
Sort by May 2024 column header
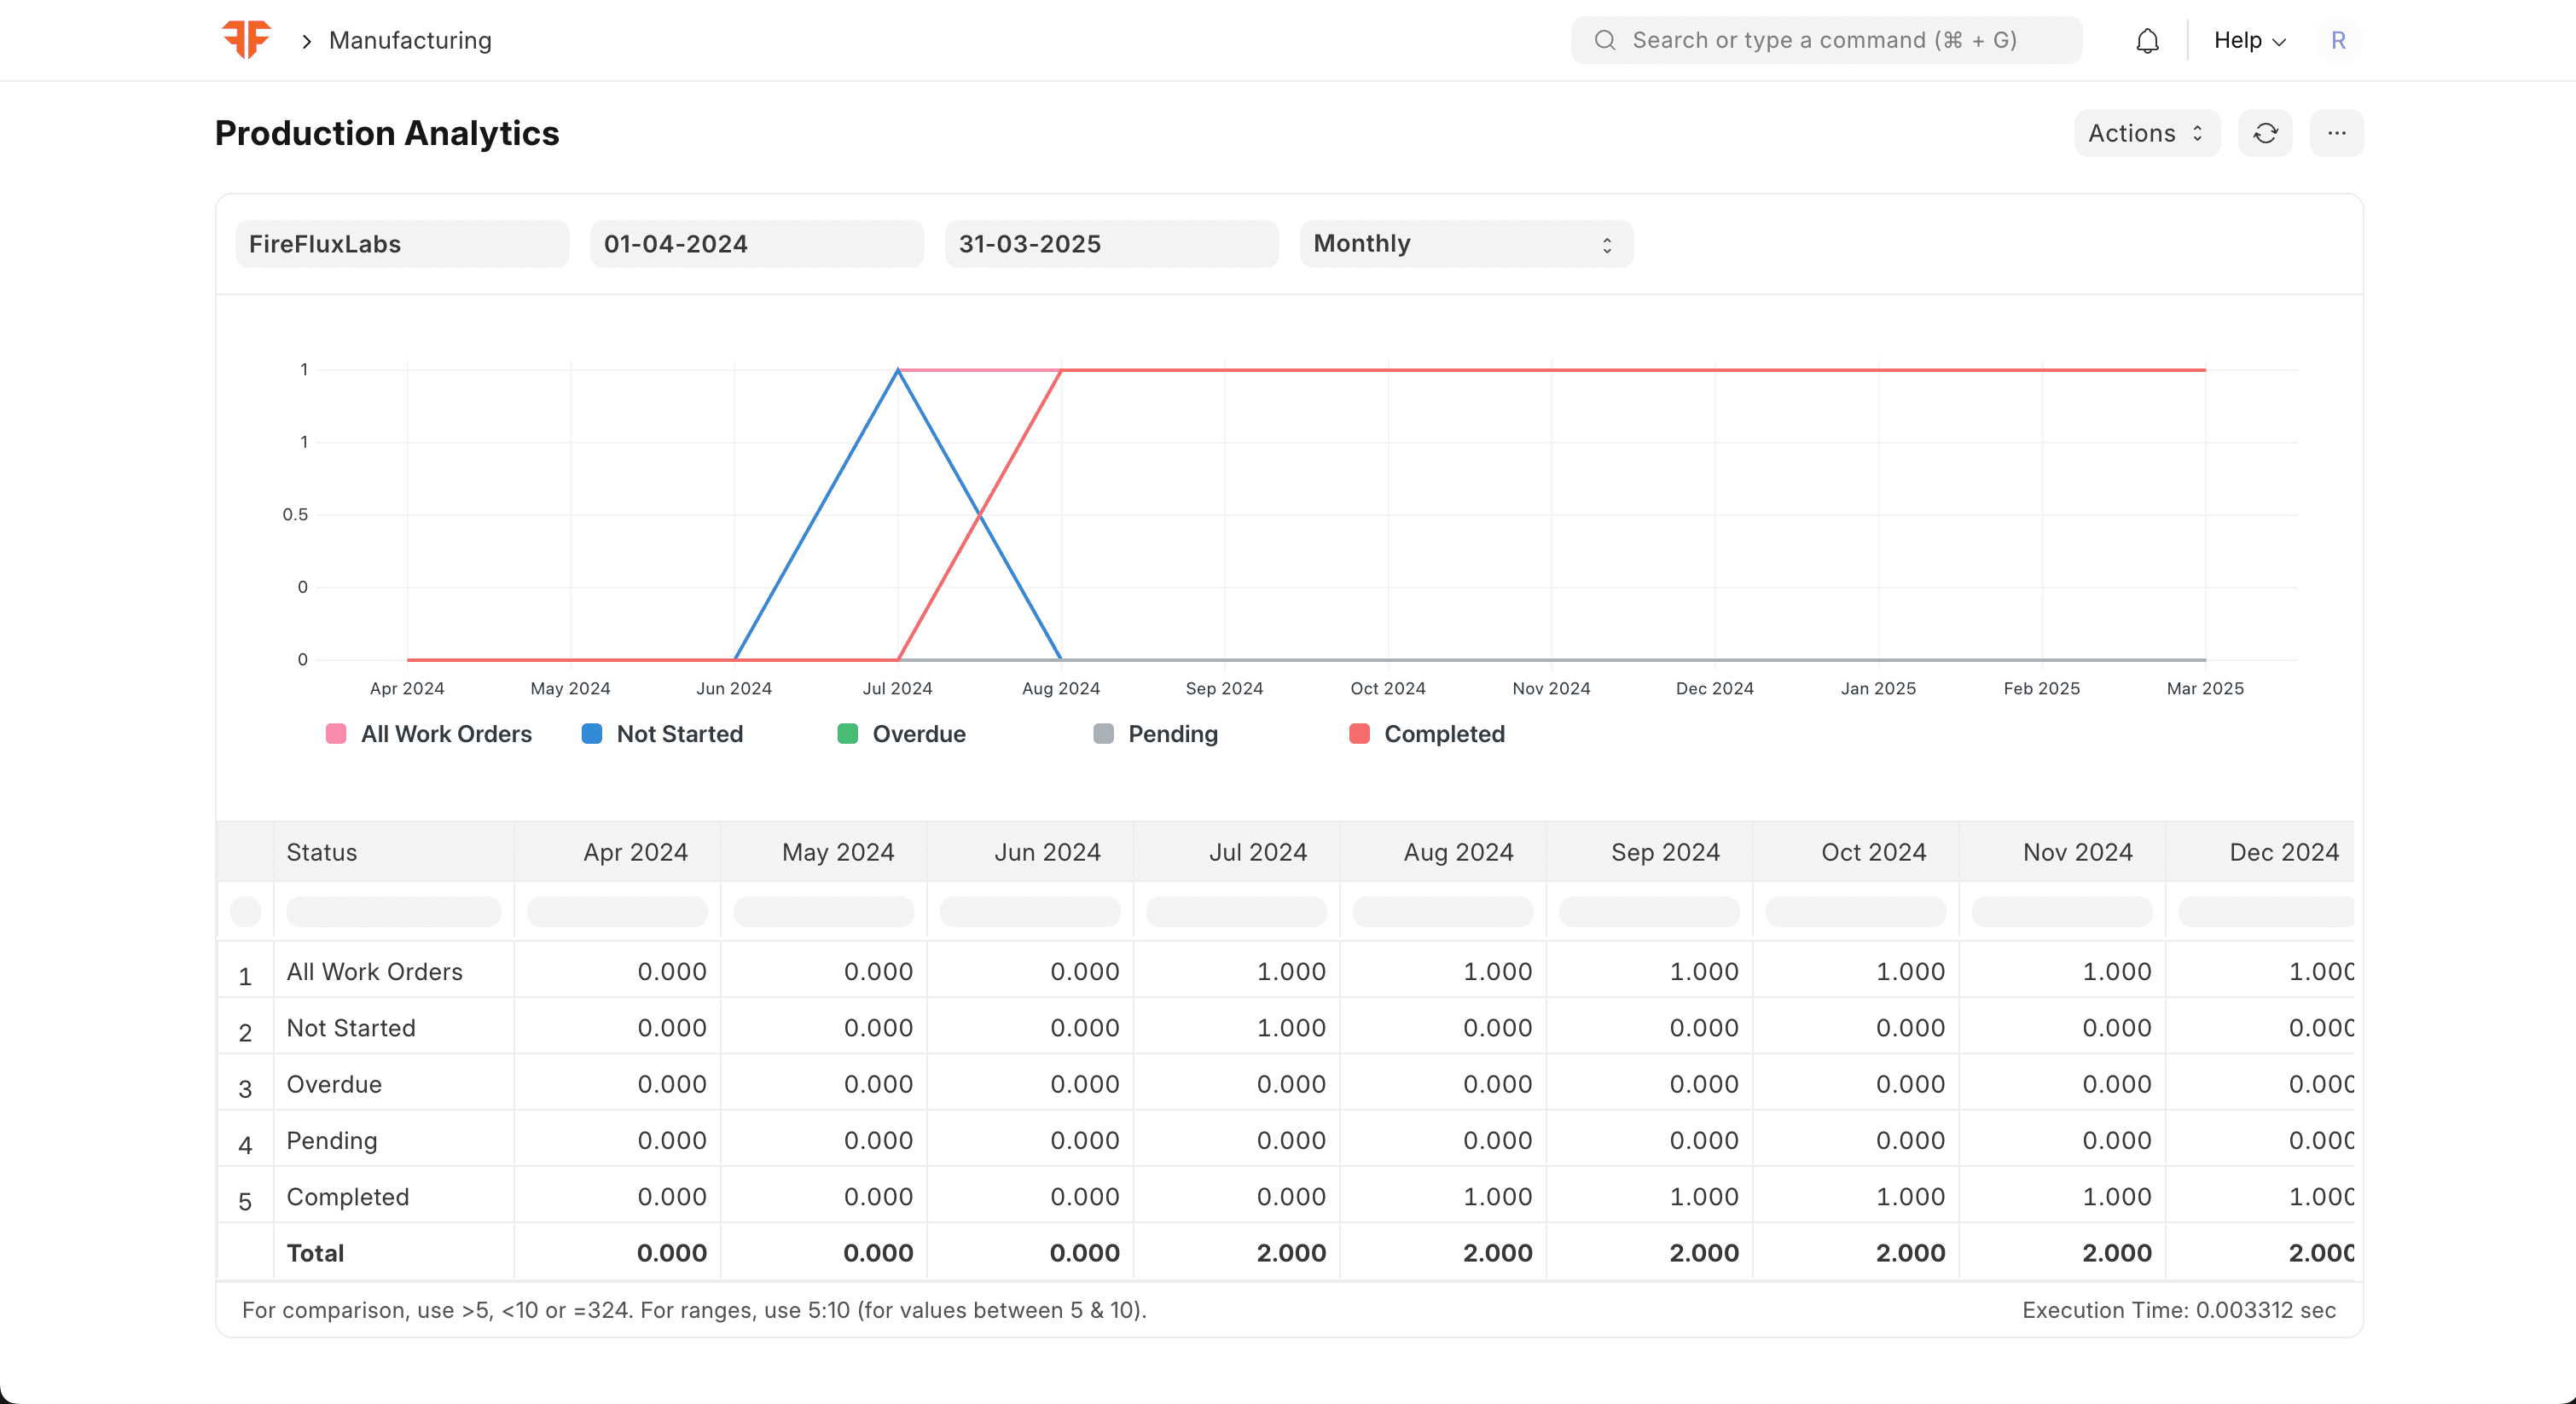pos(824,852)
